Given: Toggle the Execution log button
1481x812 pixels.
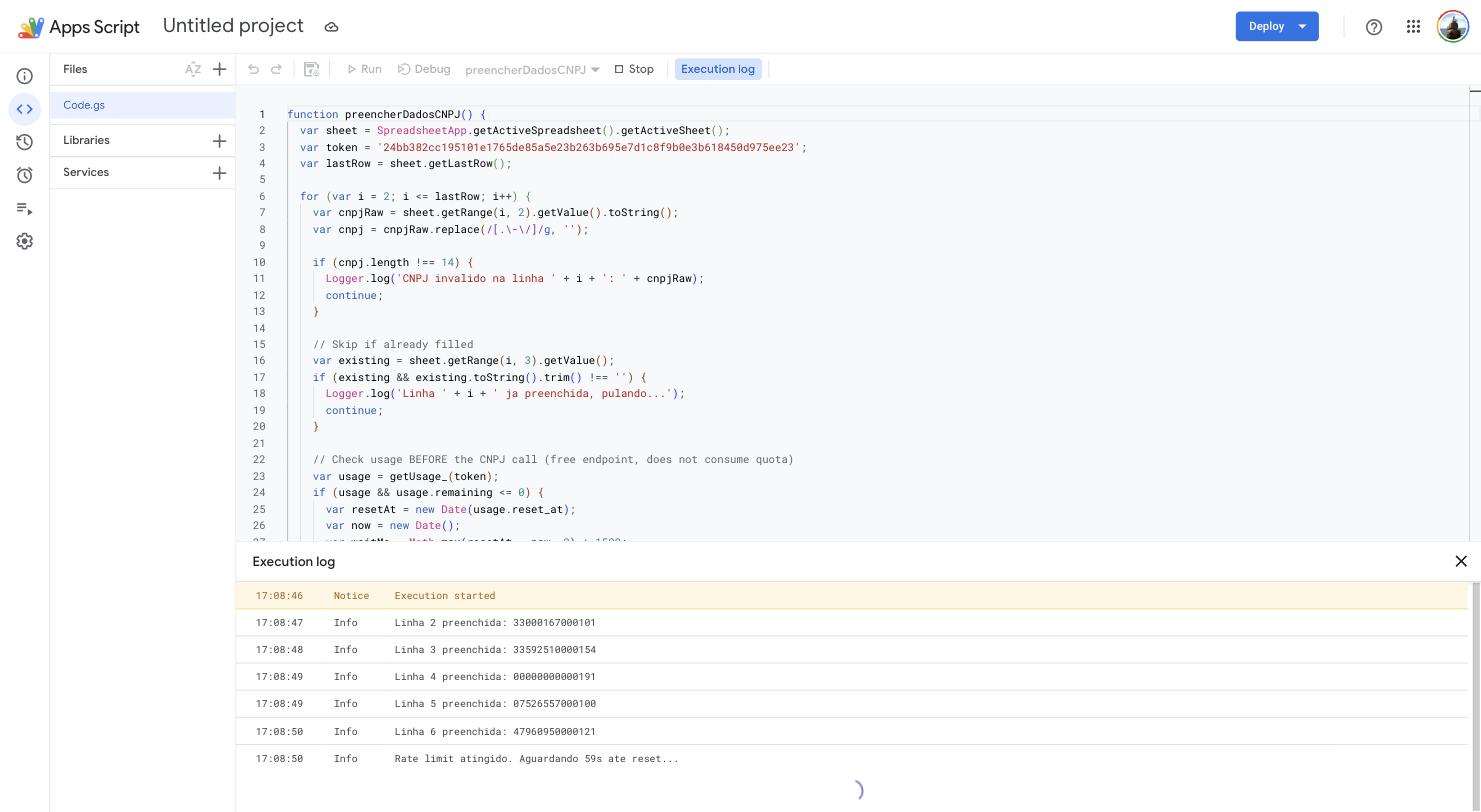Looking at the screenshot, I should (718, 69).
